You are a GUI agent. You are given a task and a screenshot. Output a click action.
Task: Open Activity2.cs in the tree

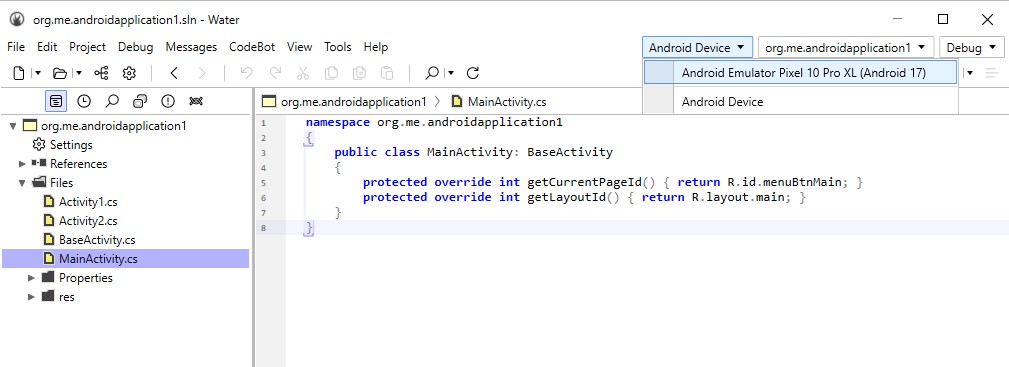(88, 221)
